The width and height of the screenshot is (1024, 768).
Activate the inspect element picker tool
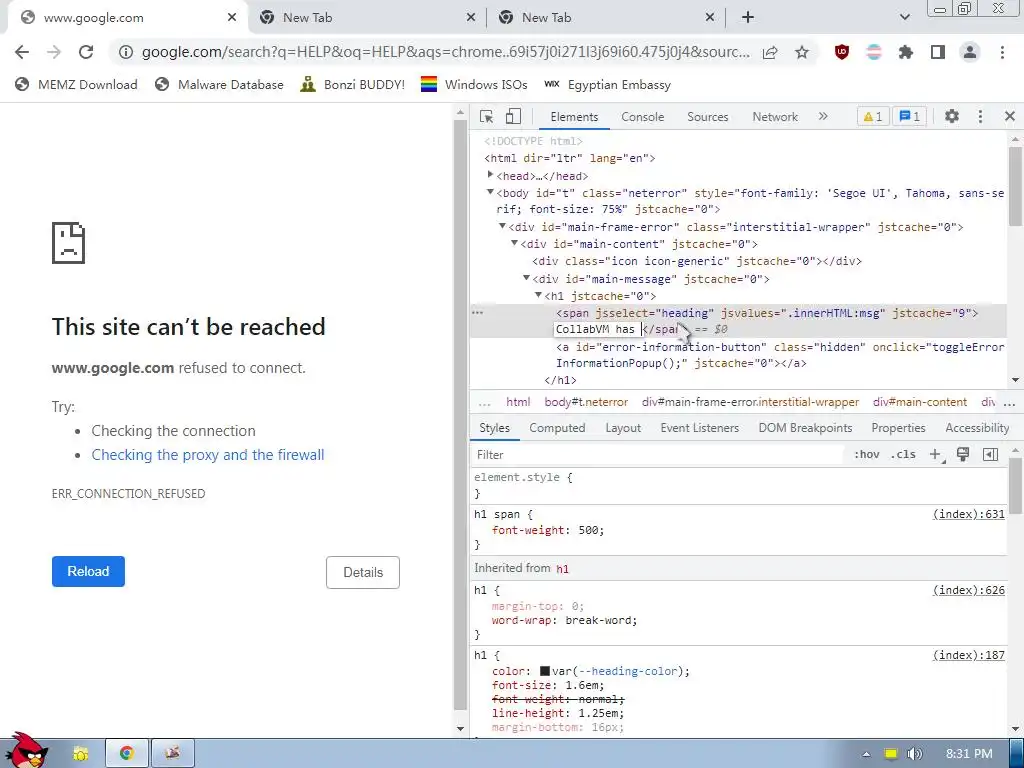pyautogui.click(x=487, y=116)
